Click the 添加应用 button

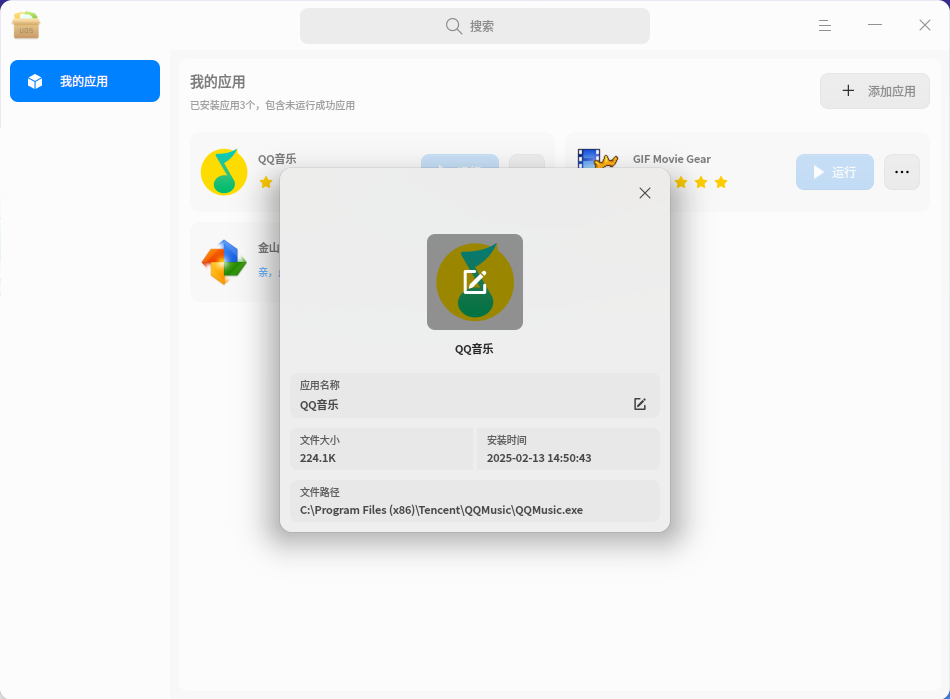[x=875, y=91]
